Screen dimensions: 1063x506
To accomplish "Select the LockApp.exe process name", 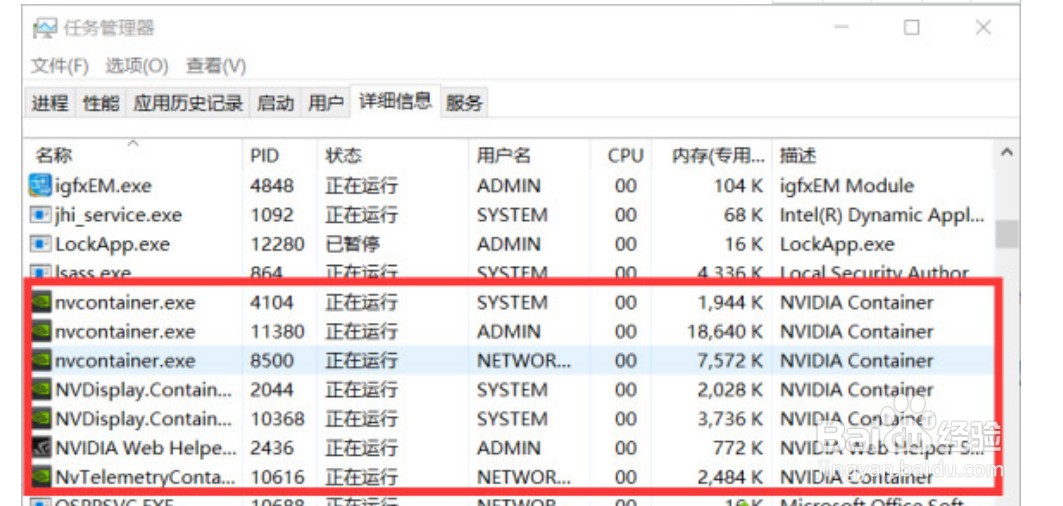I will click(x=113, y=244).
